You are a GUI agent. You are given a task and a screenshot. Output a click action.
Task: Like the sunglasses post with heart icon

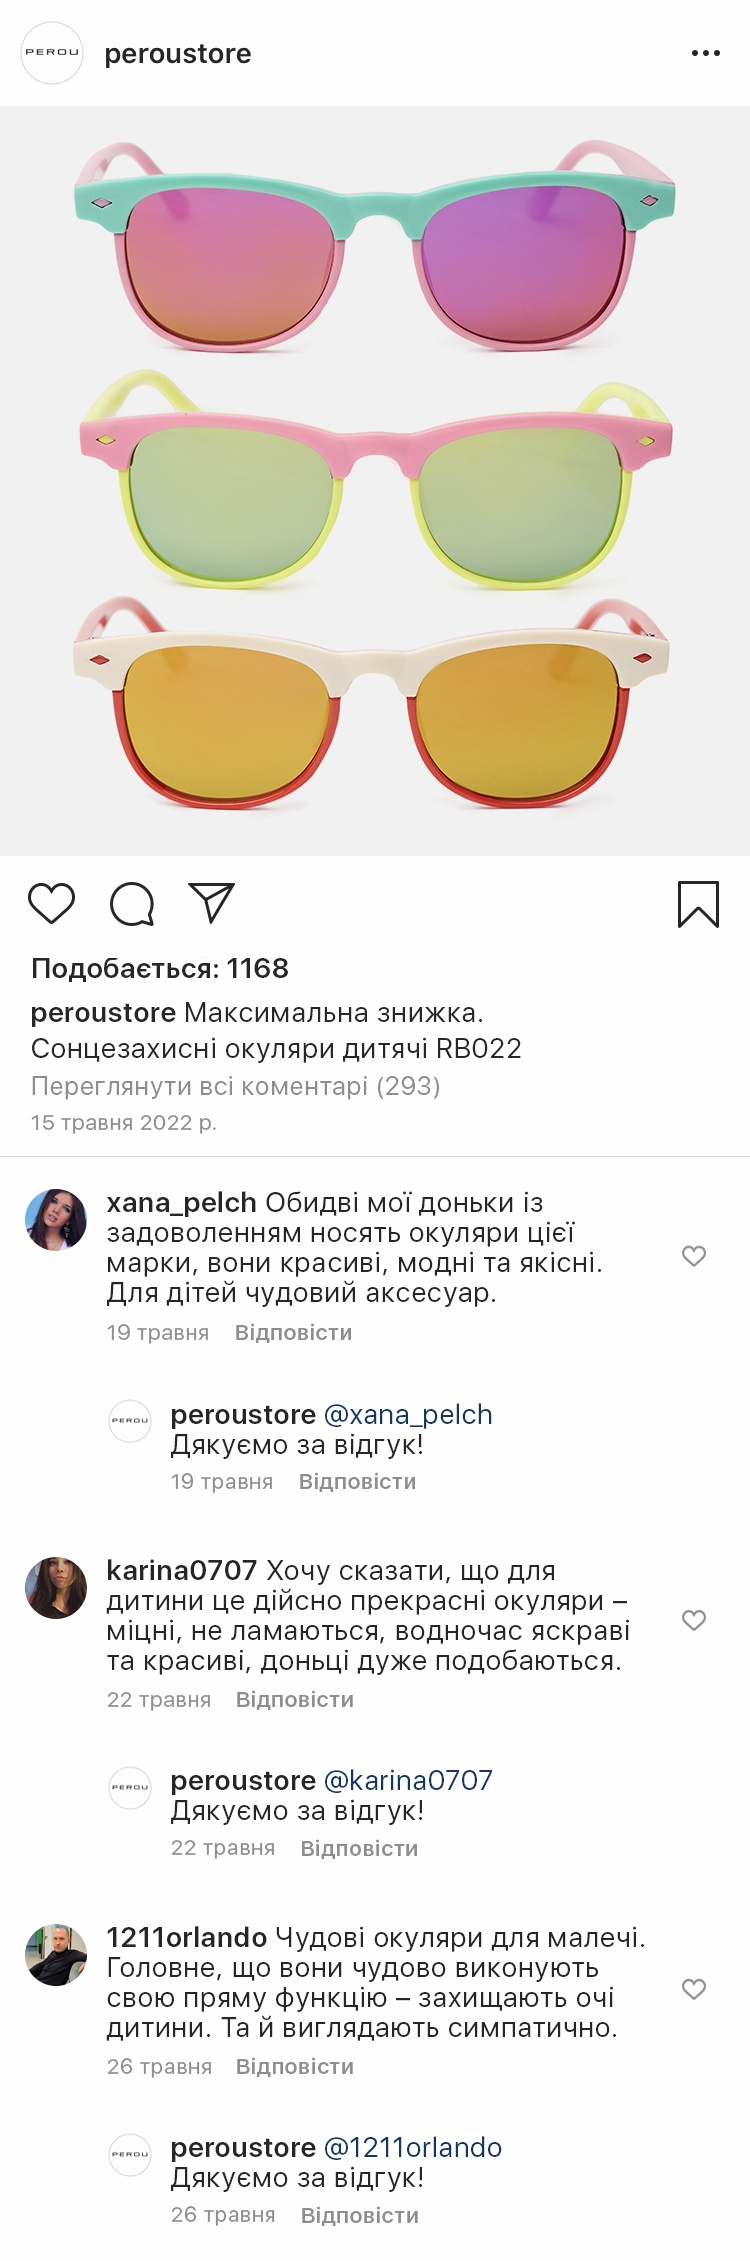click(51, 903)
